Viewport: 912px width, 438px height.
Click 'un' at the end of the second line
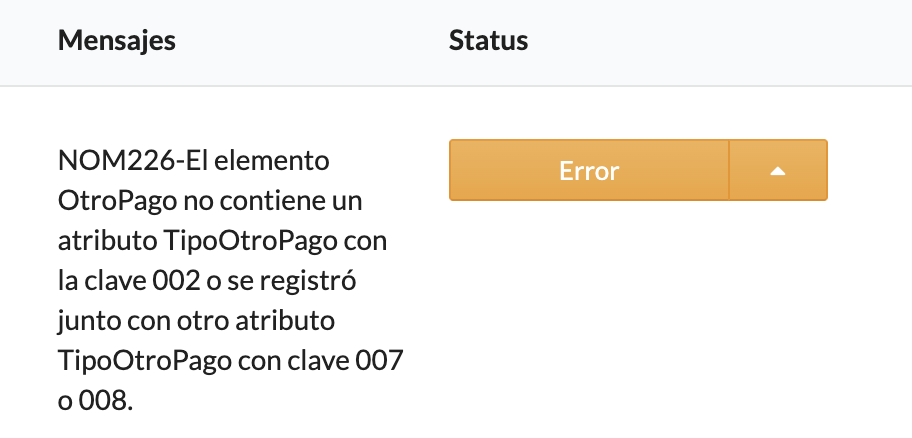349,201
